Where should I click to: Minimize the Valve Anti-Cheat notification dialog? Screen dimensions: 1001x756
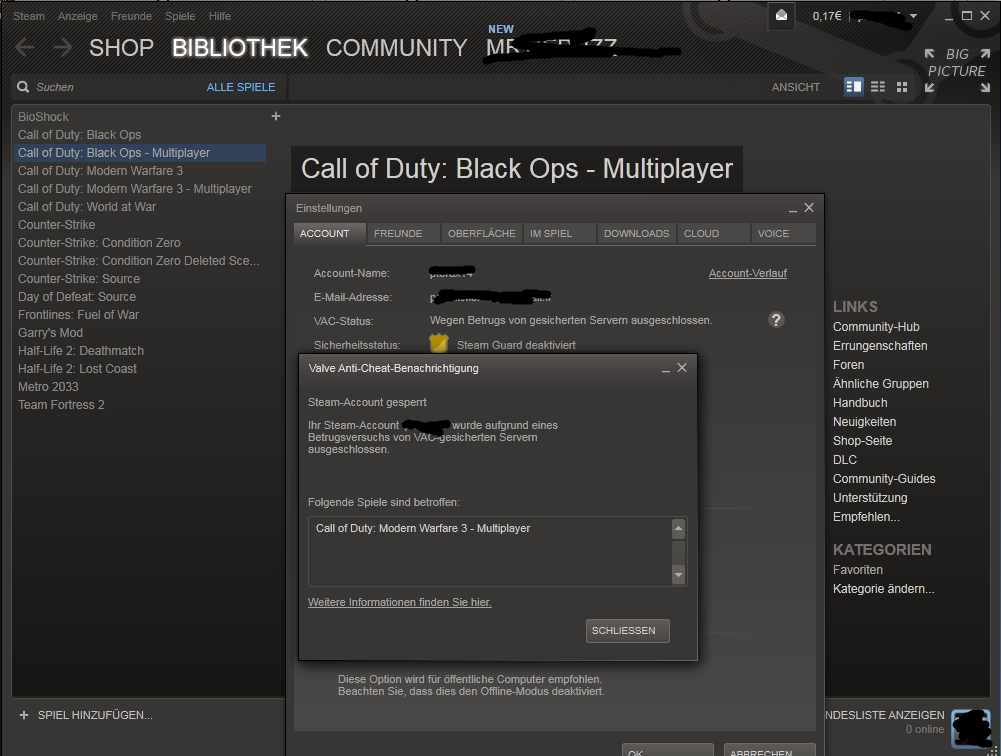pos(666,368)
